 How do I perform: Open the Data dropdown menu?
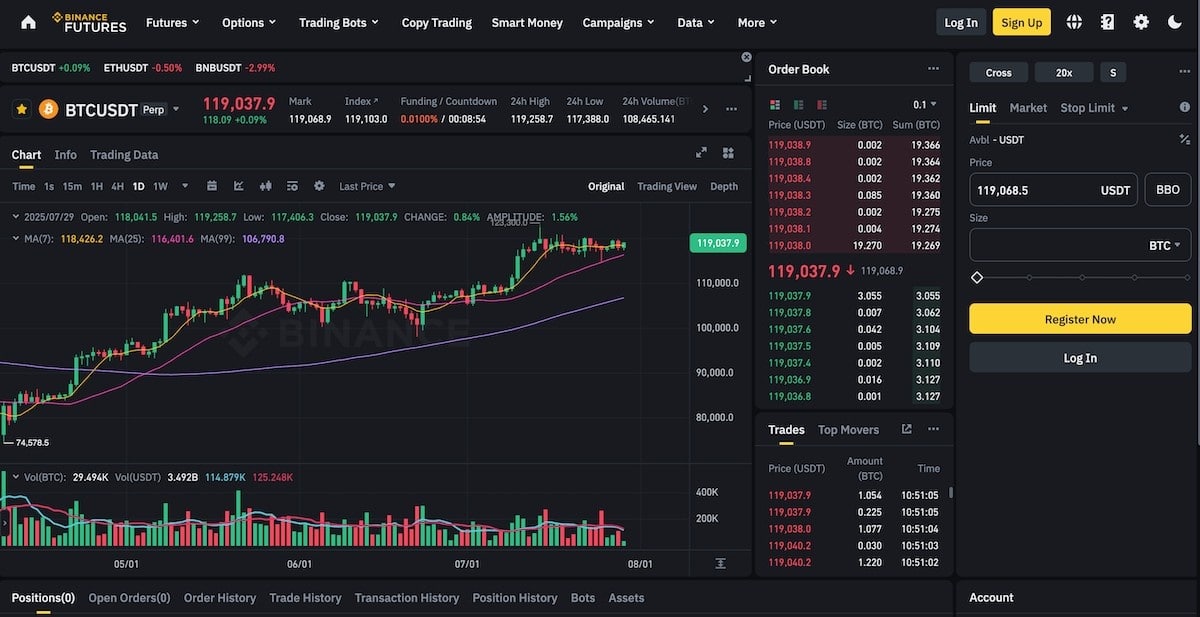coord(696,22)
